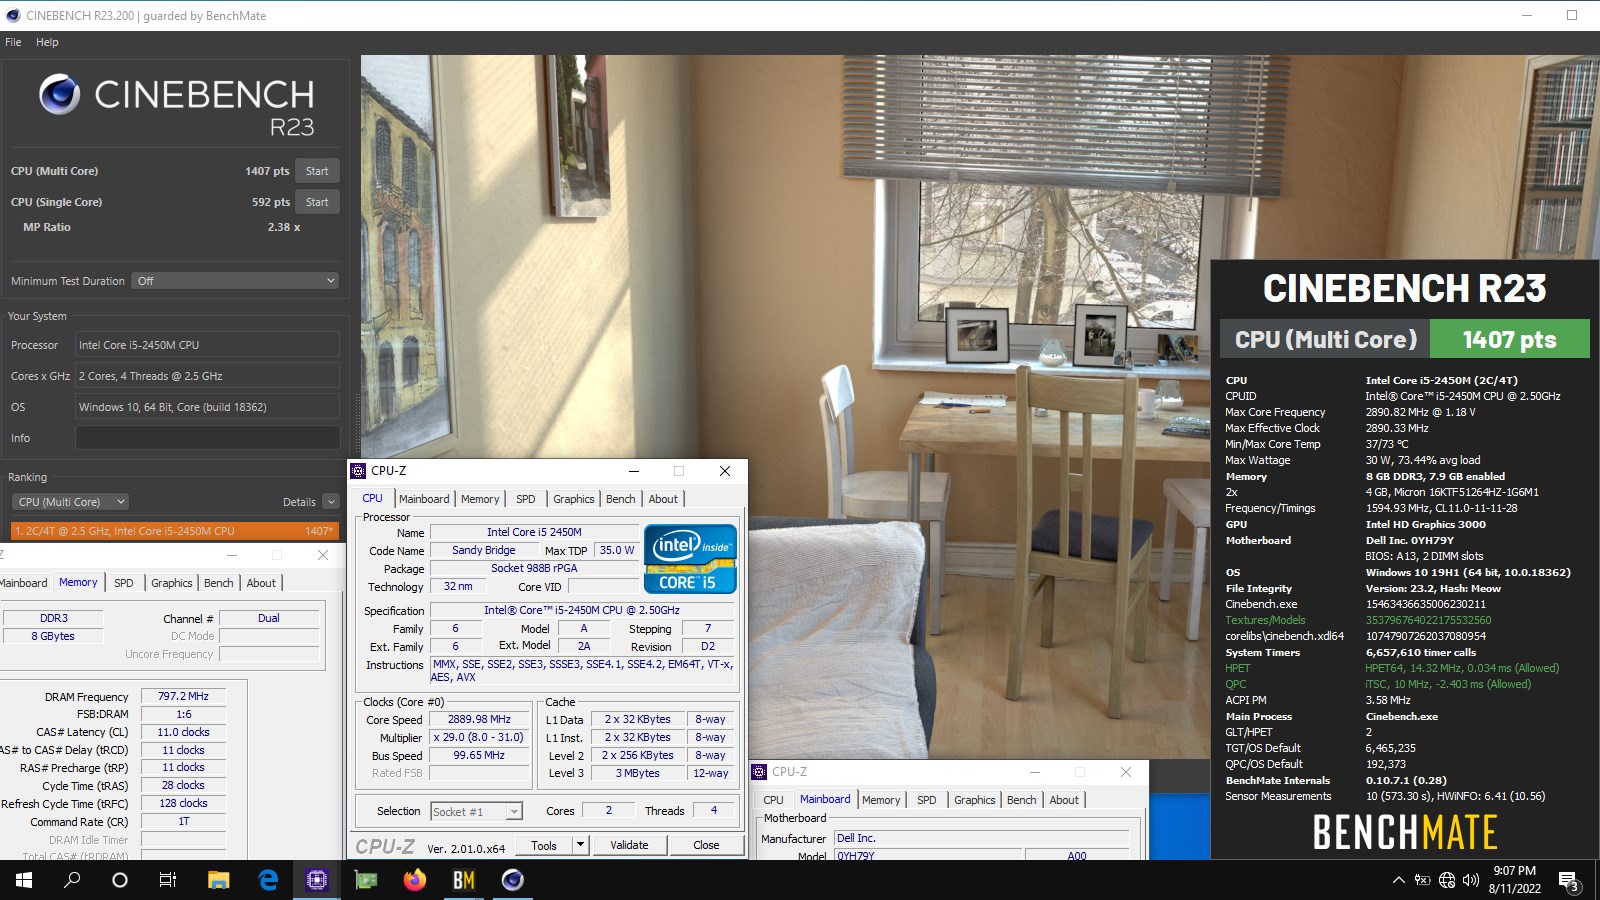Image resolution: width=1600 pixels, height=900 pixels.
Task: Open volume control in system tray
Action: [1470, 880]
